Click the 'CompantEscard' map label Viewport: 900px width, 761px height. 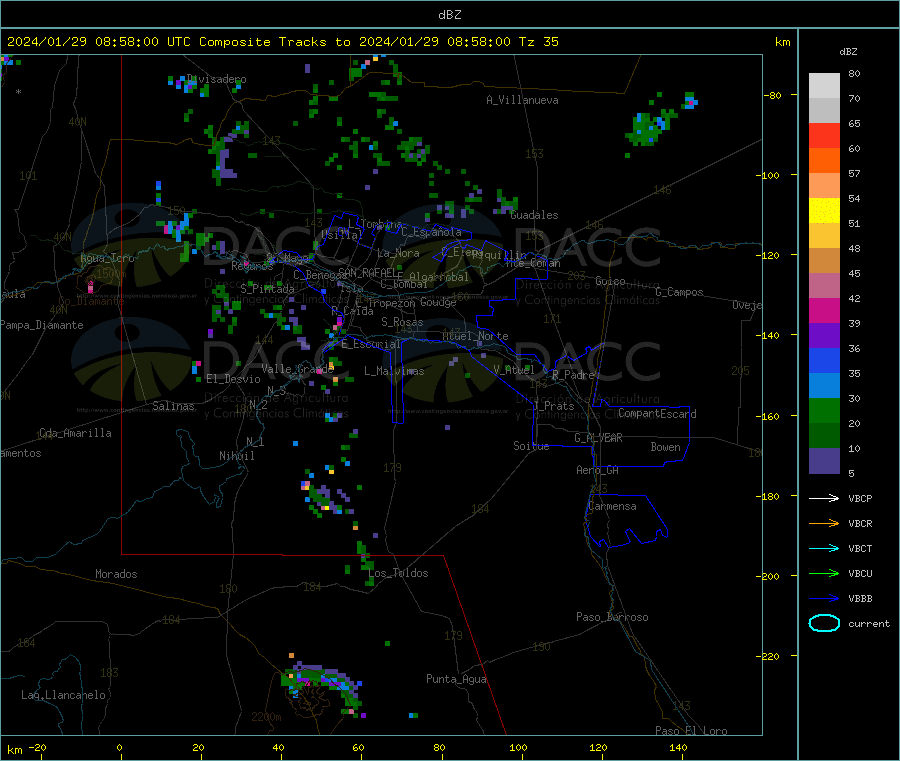(x=658, y=414)
